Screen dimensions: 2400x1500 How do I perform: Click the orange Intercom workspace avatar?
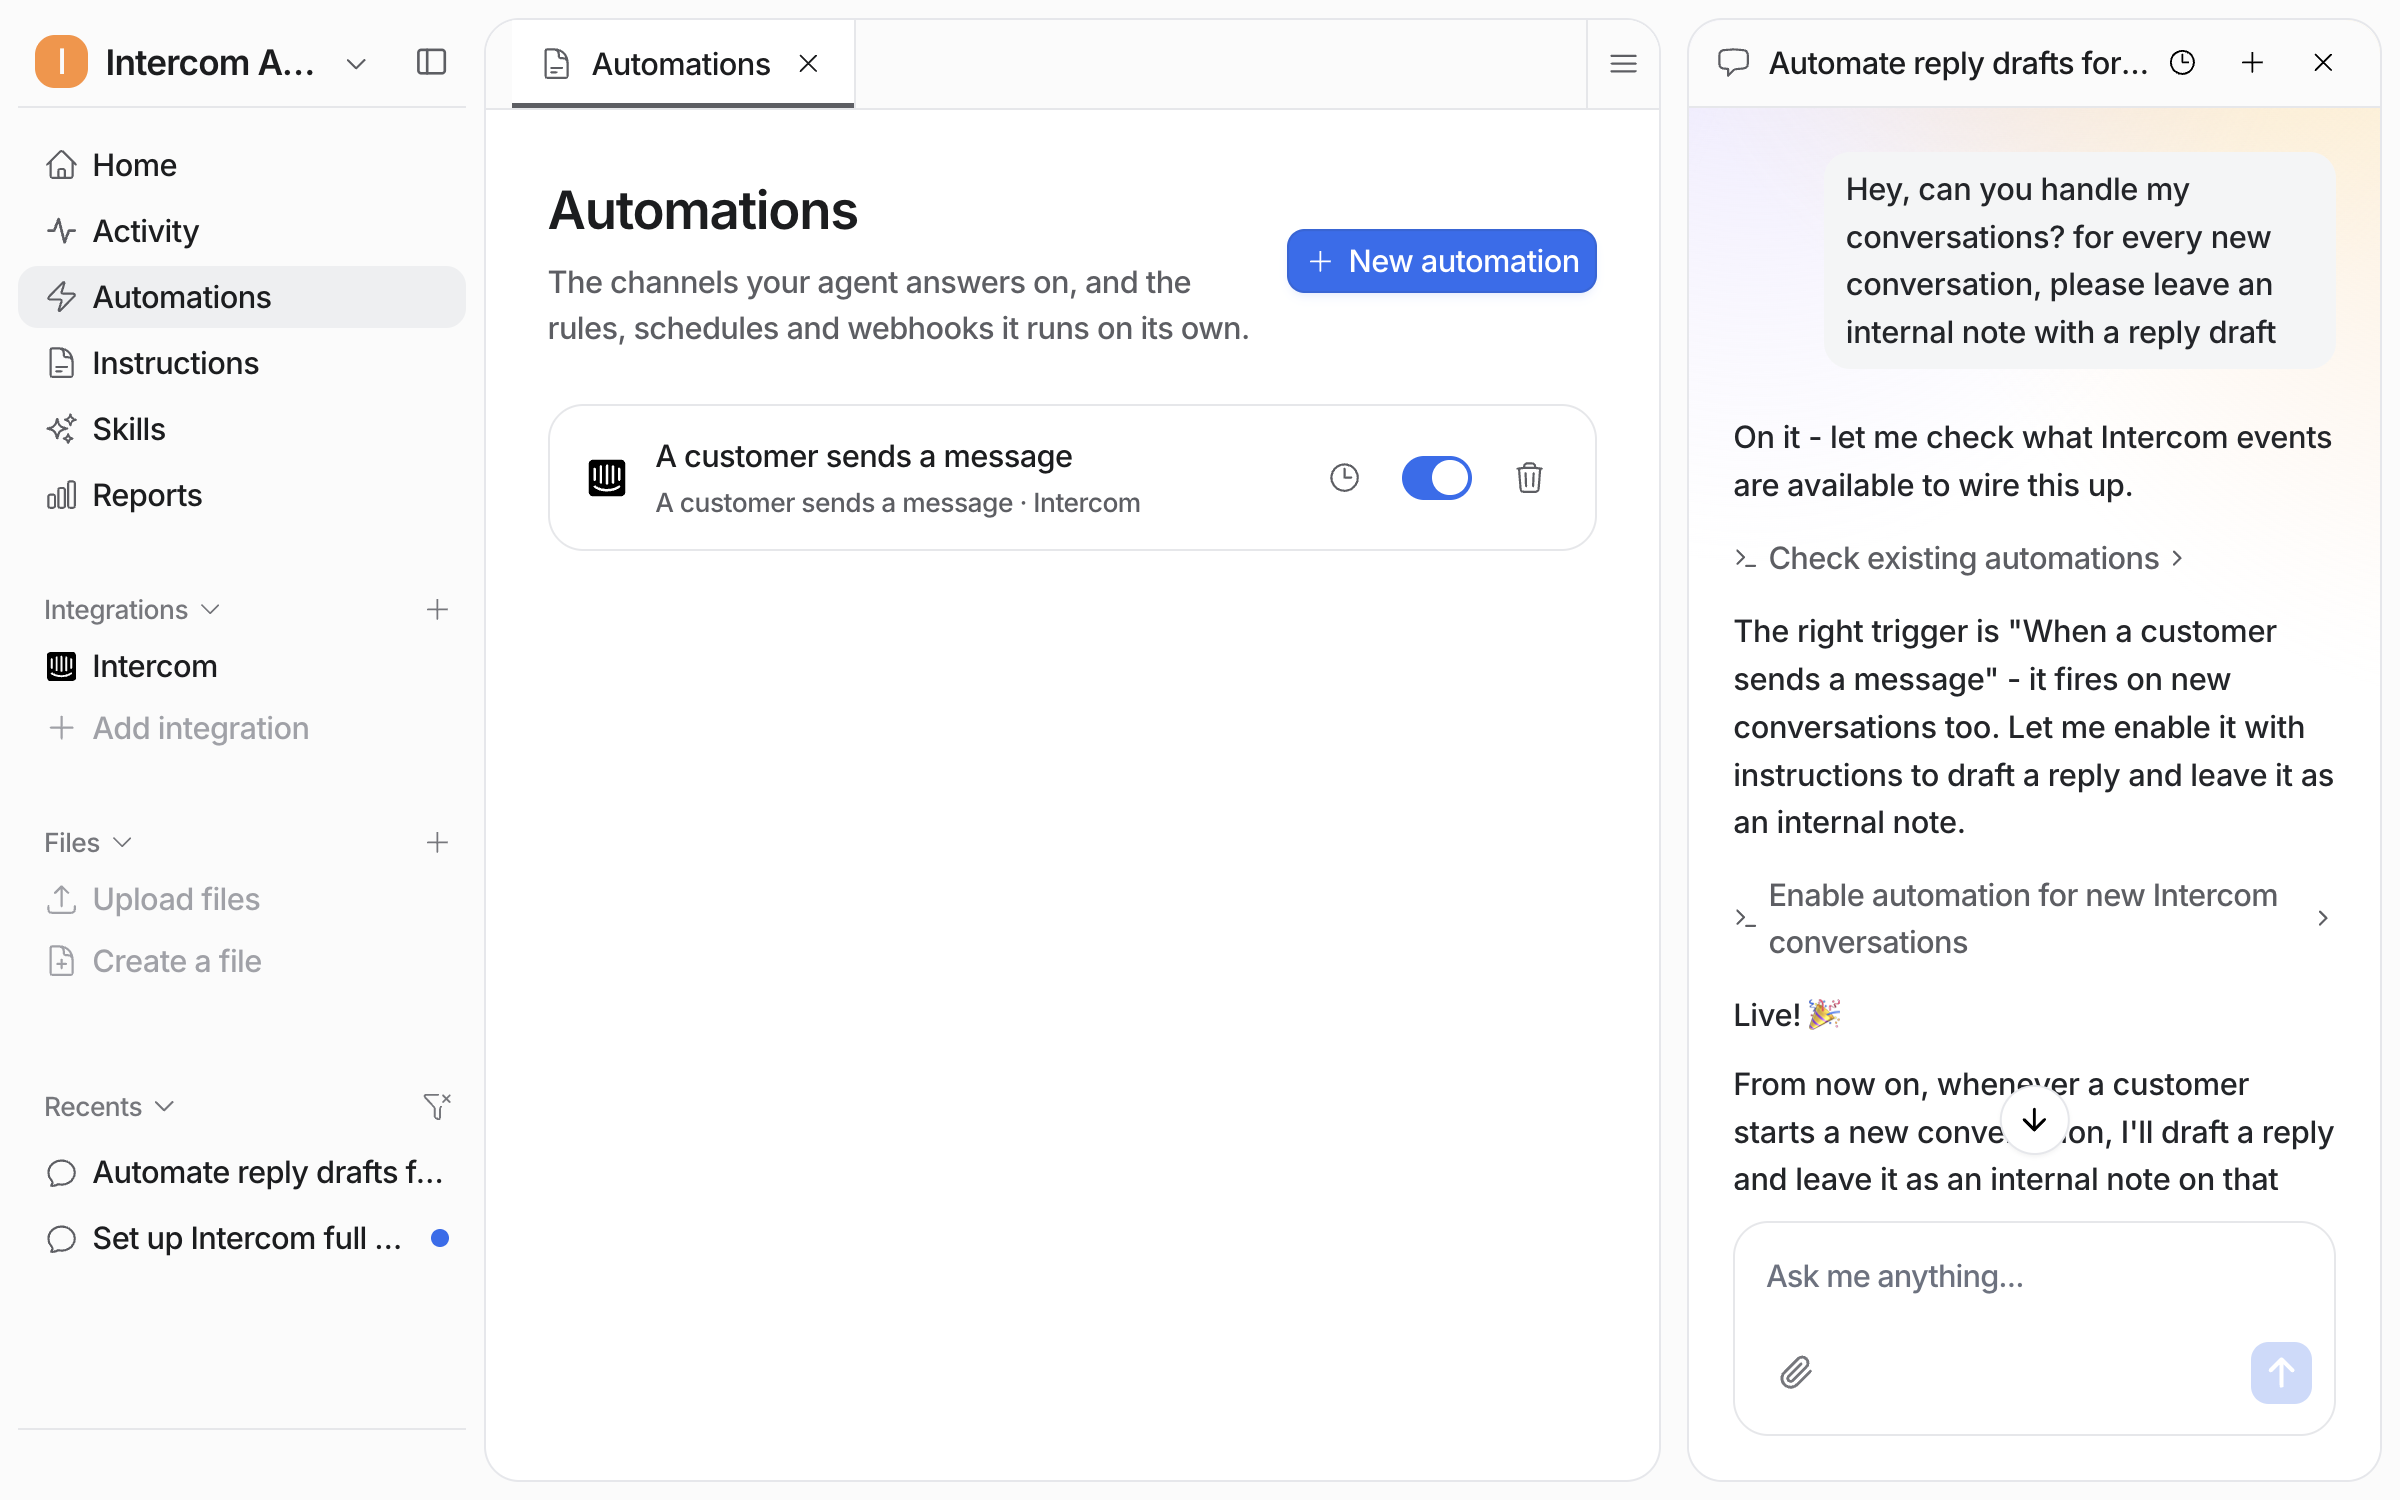pos(61,62)
